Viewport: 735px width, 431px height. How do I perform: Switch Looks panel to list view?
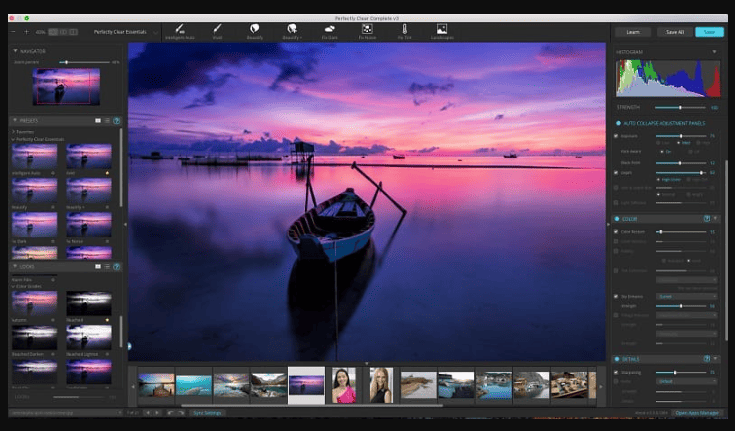point(107,266)
